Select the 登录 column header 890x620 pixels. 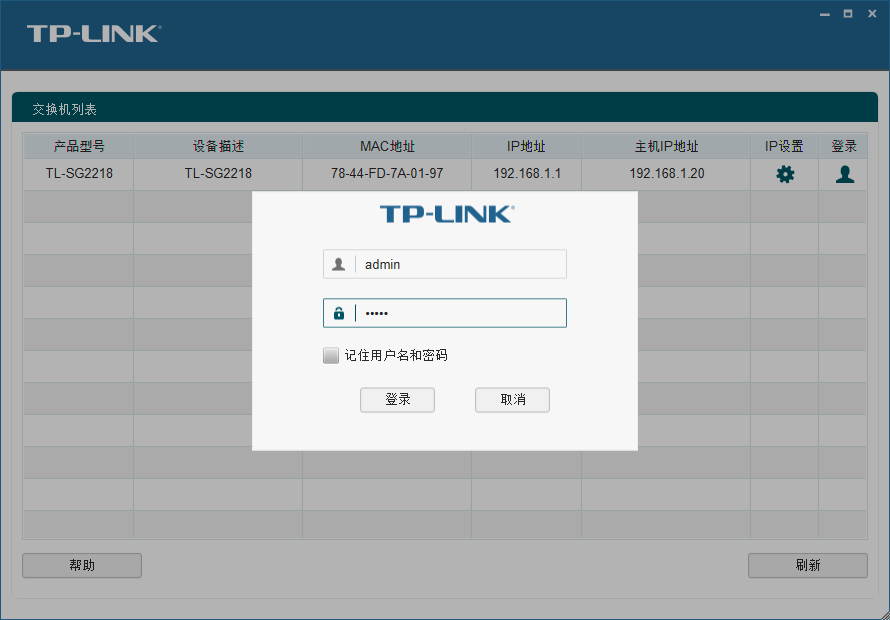click(843, 146)
